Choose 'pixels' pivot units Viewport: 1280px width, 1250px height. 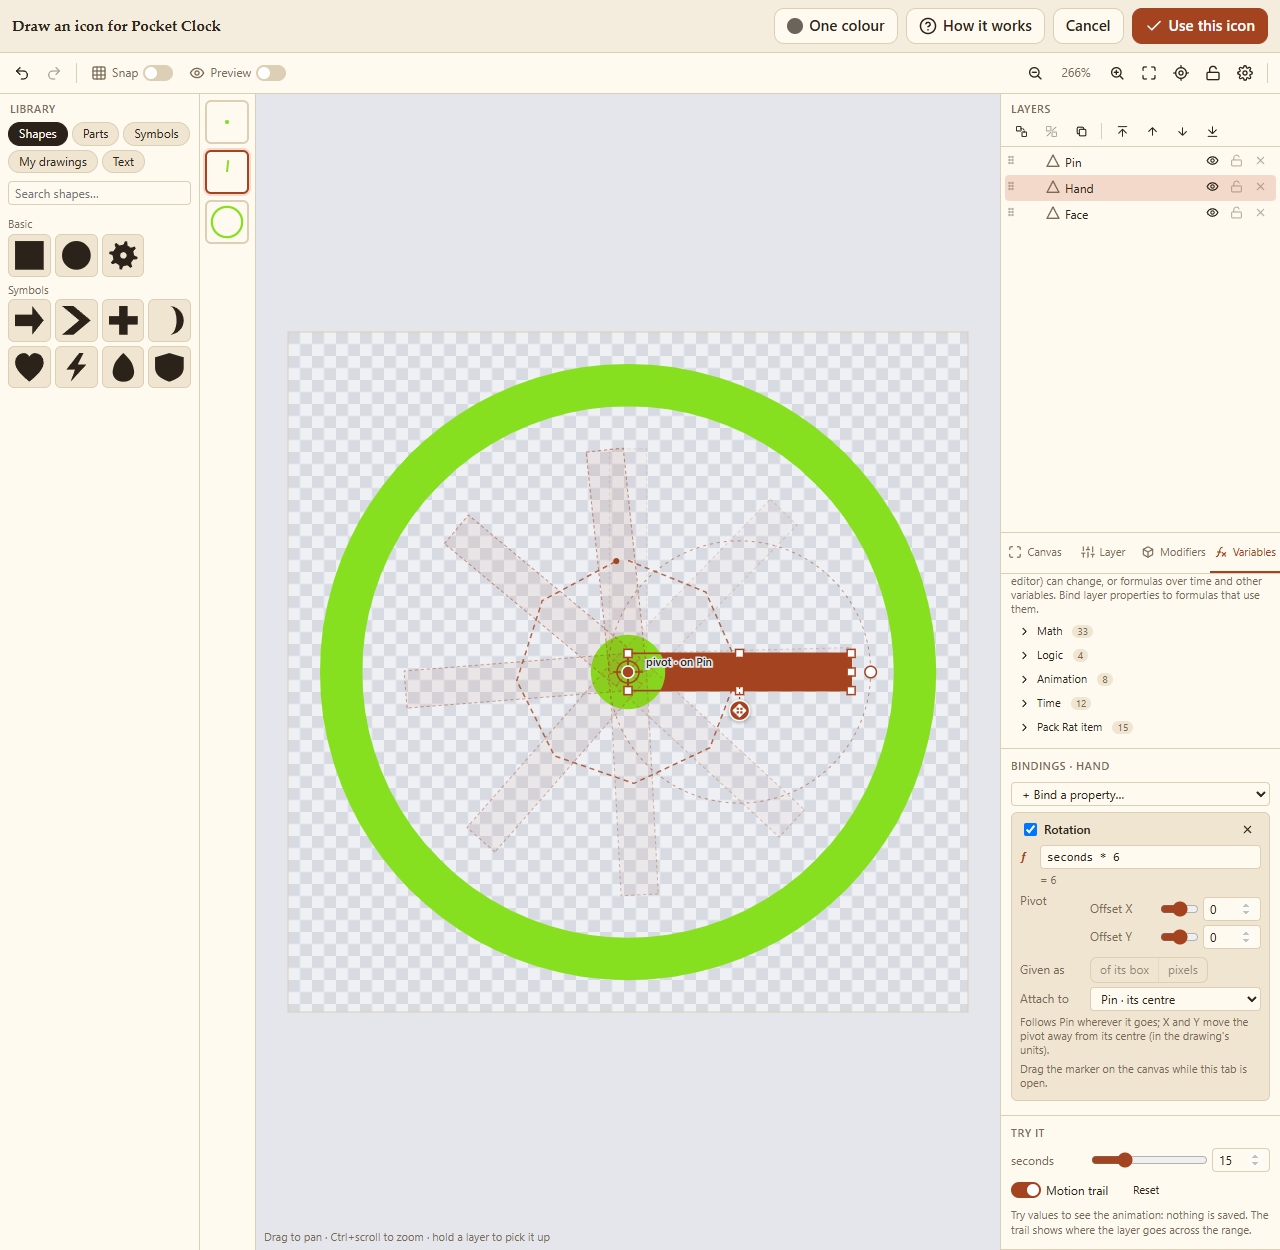1183,970
